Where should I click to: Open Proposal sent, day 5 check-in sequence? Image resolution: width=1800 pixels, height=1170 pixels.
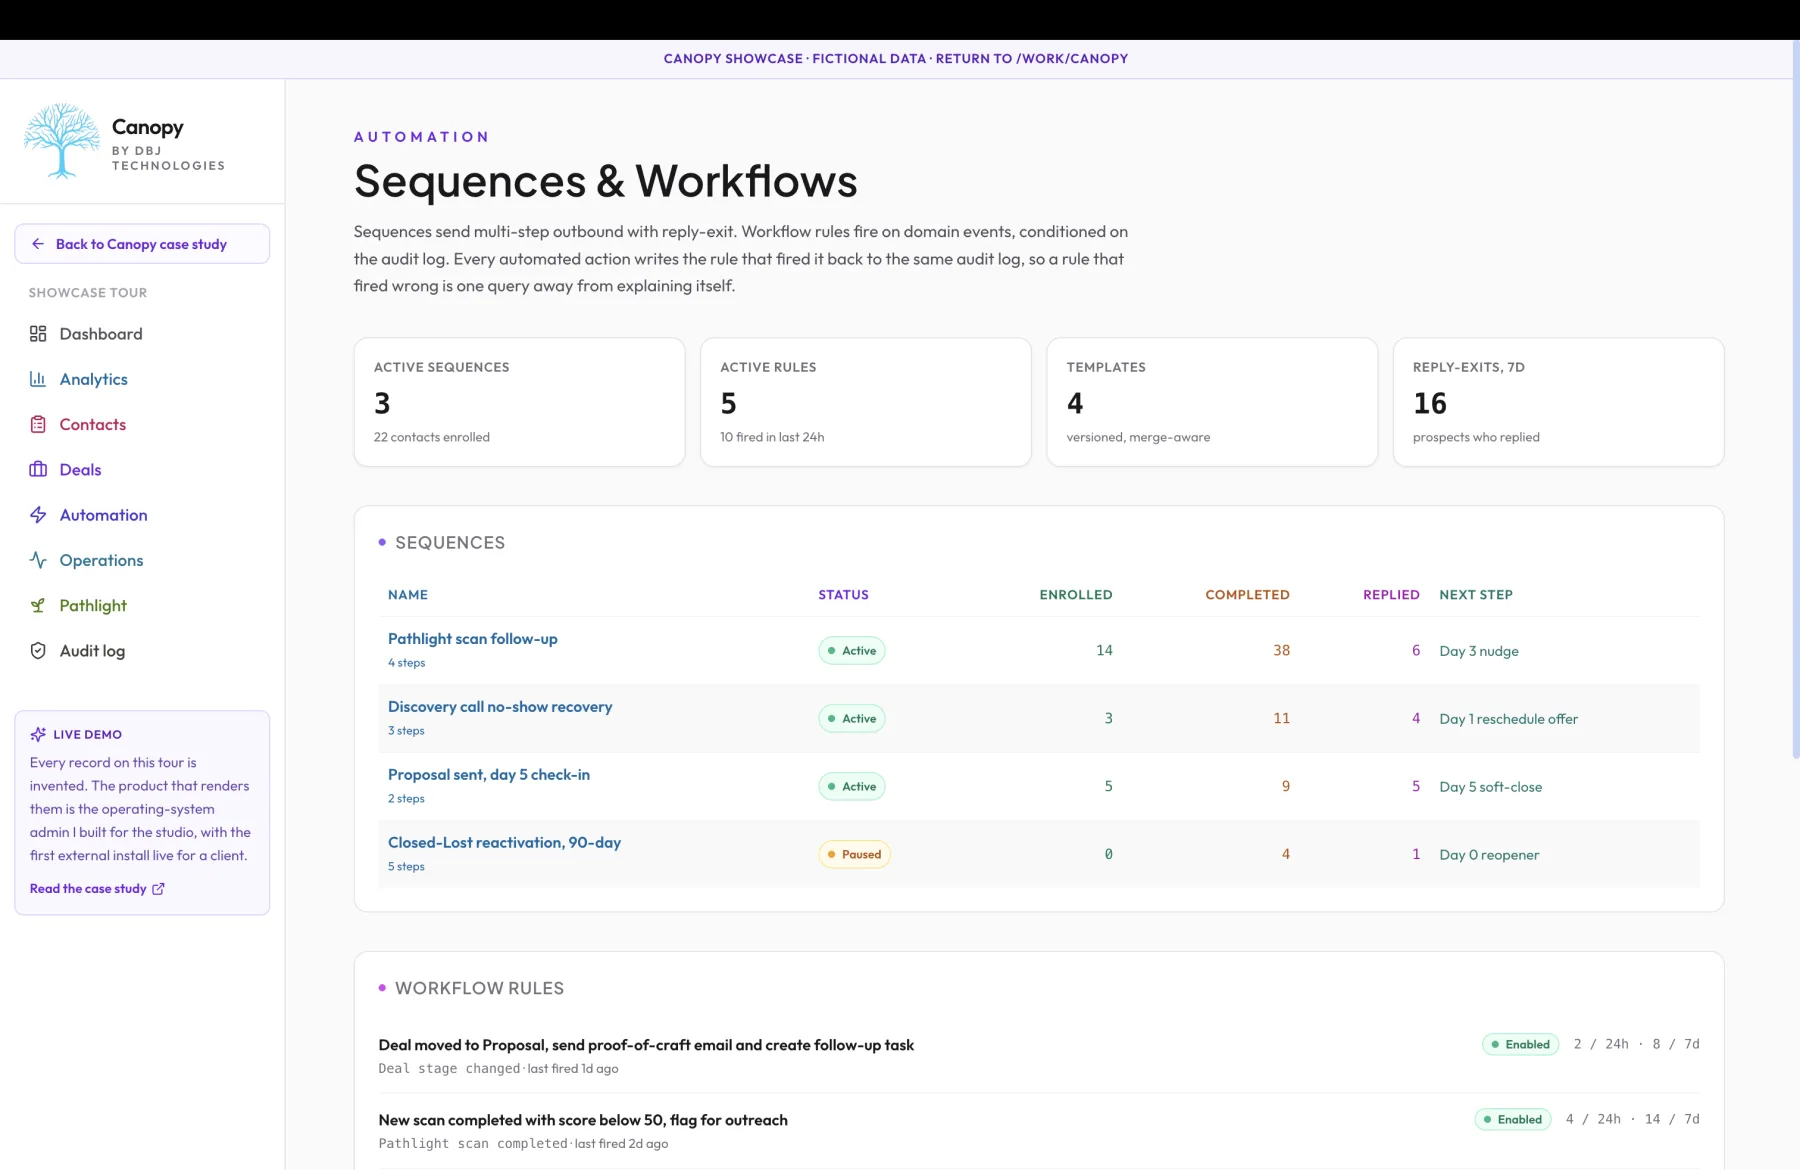(x=489, y=774)
